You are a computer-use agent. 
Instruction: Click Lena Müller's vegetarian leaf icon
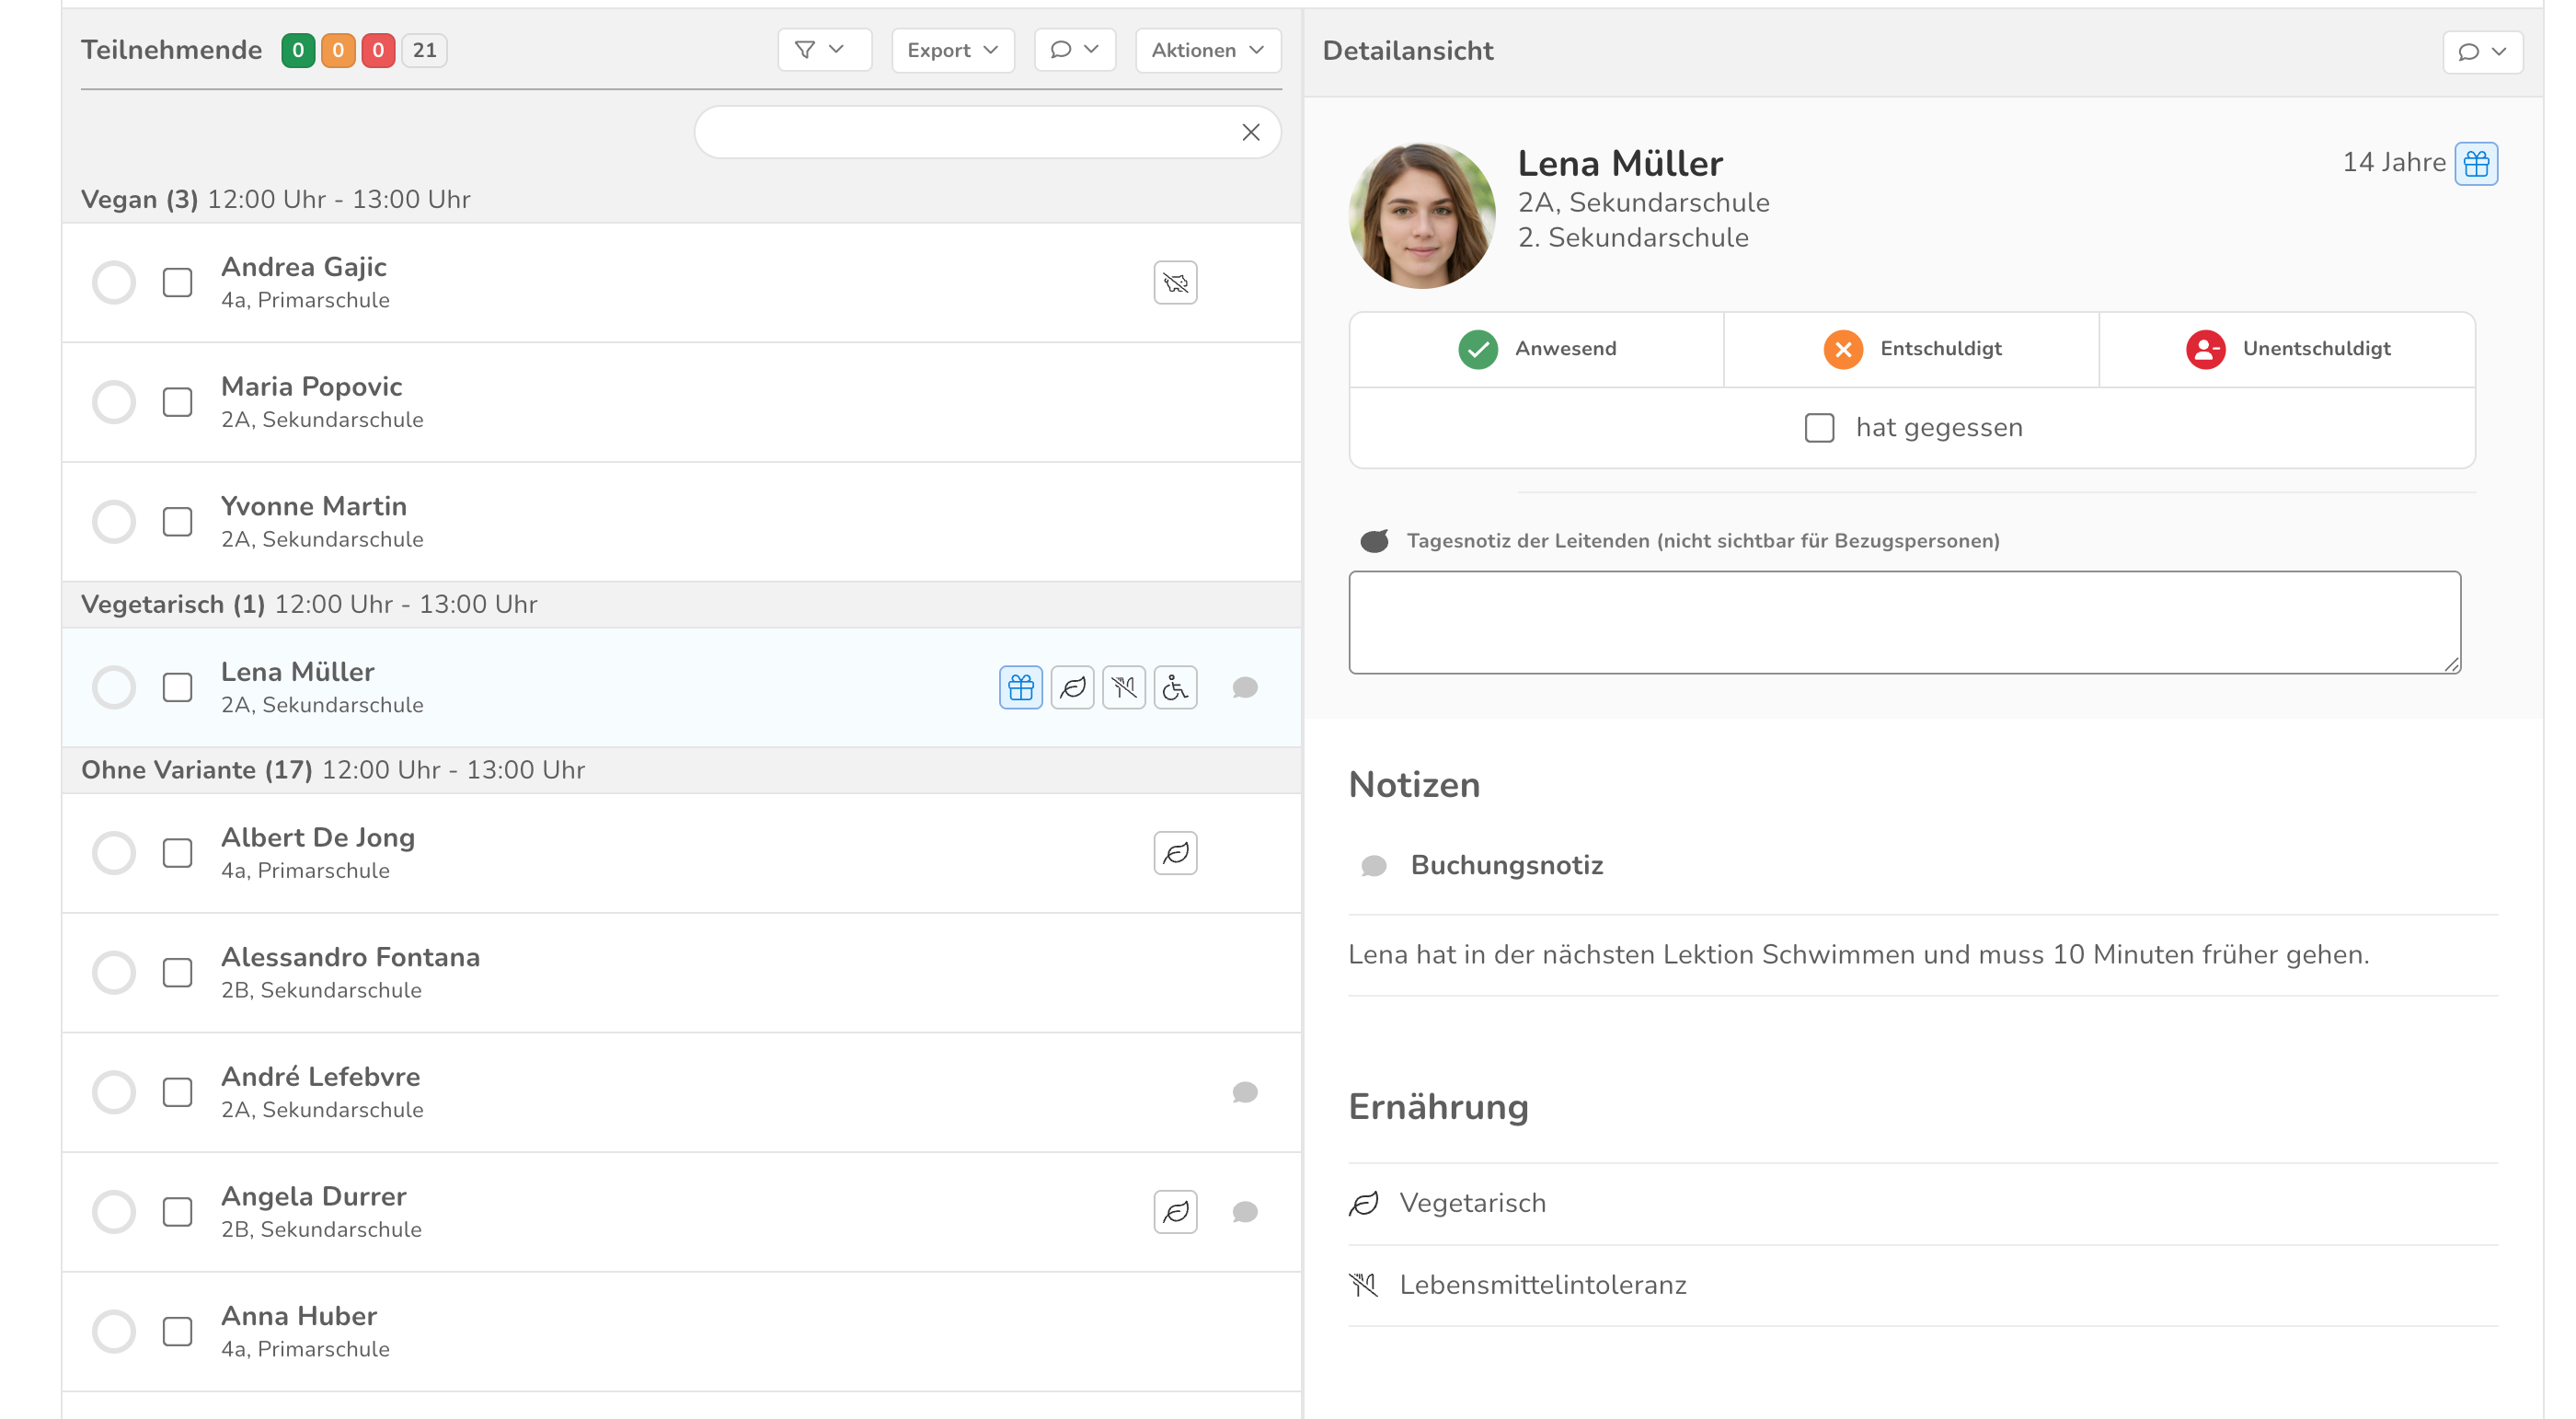coord(1072,687)
